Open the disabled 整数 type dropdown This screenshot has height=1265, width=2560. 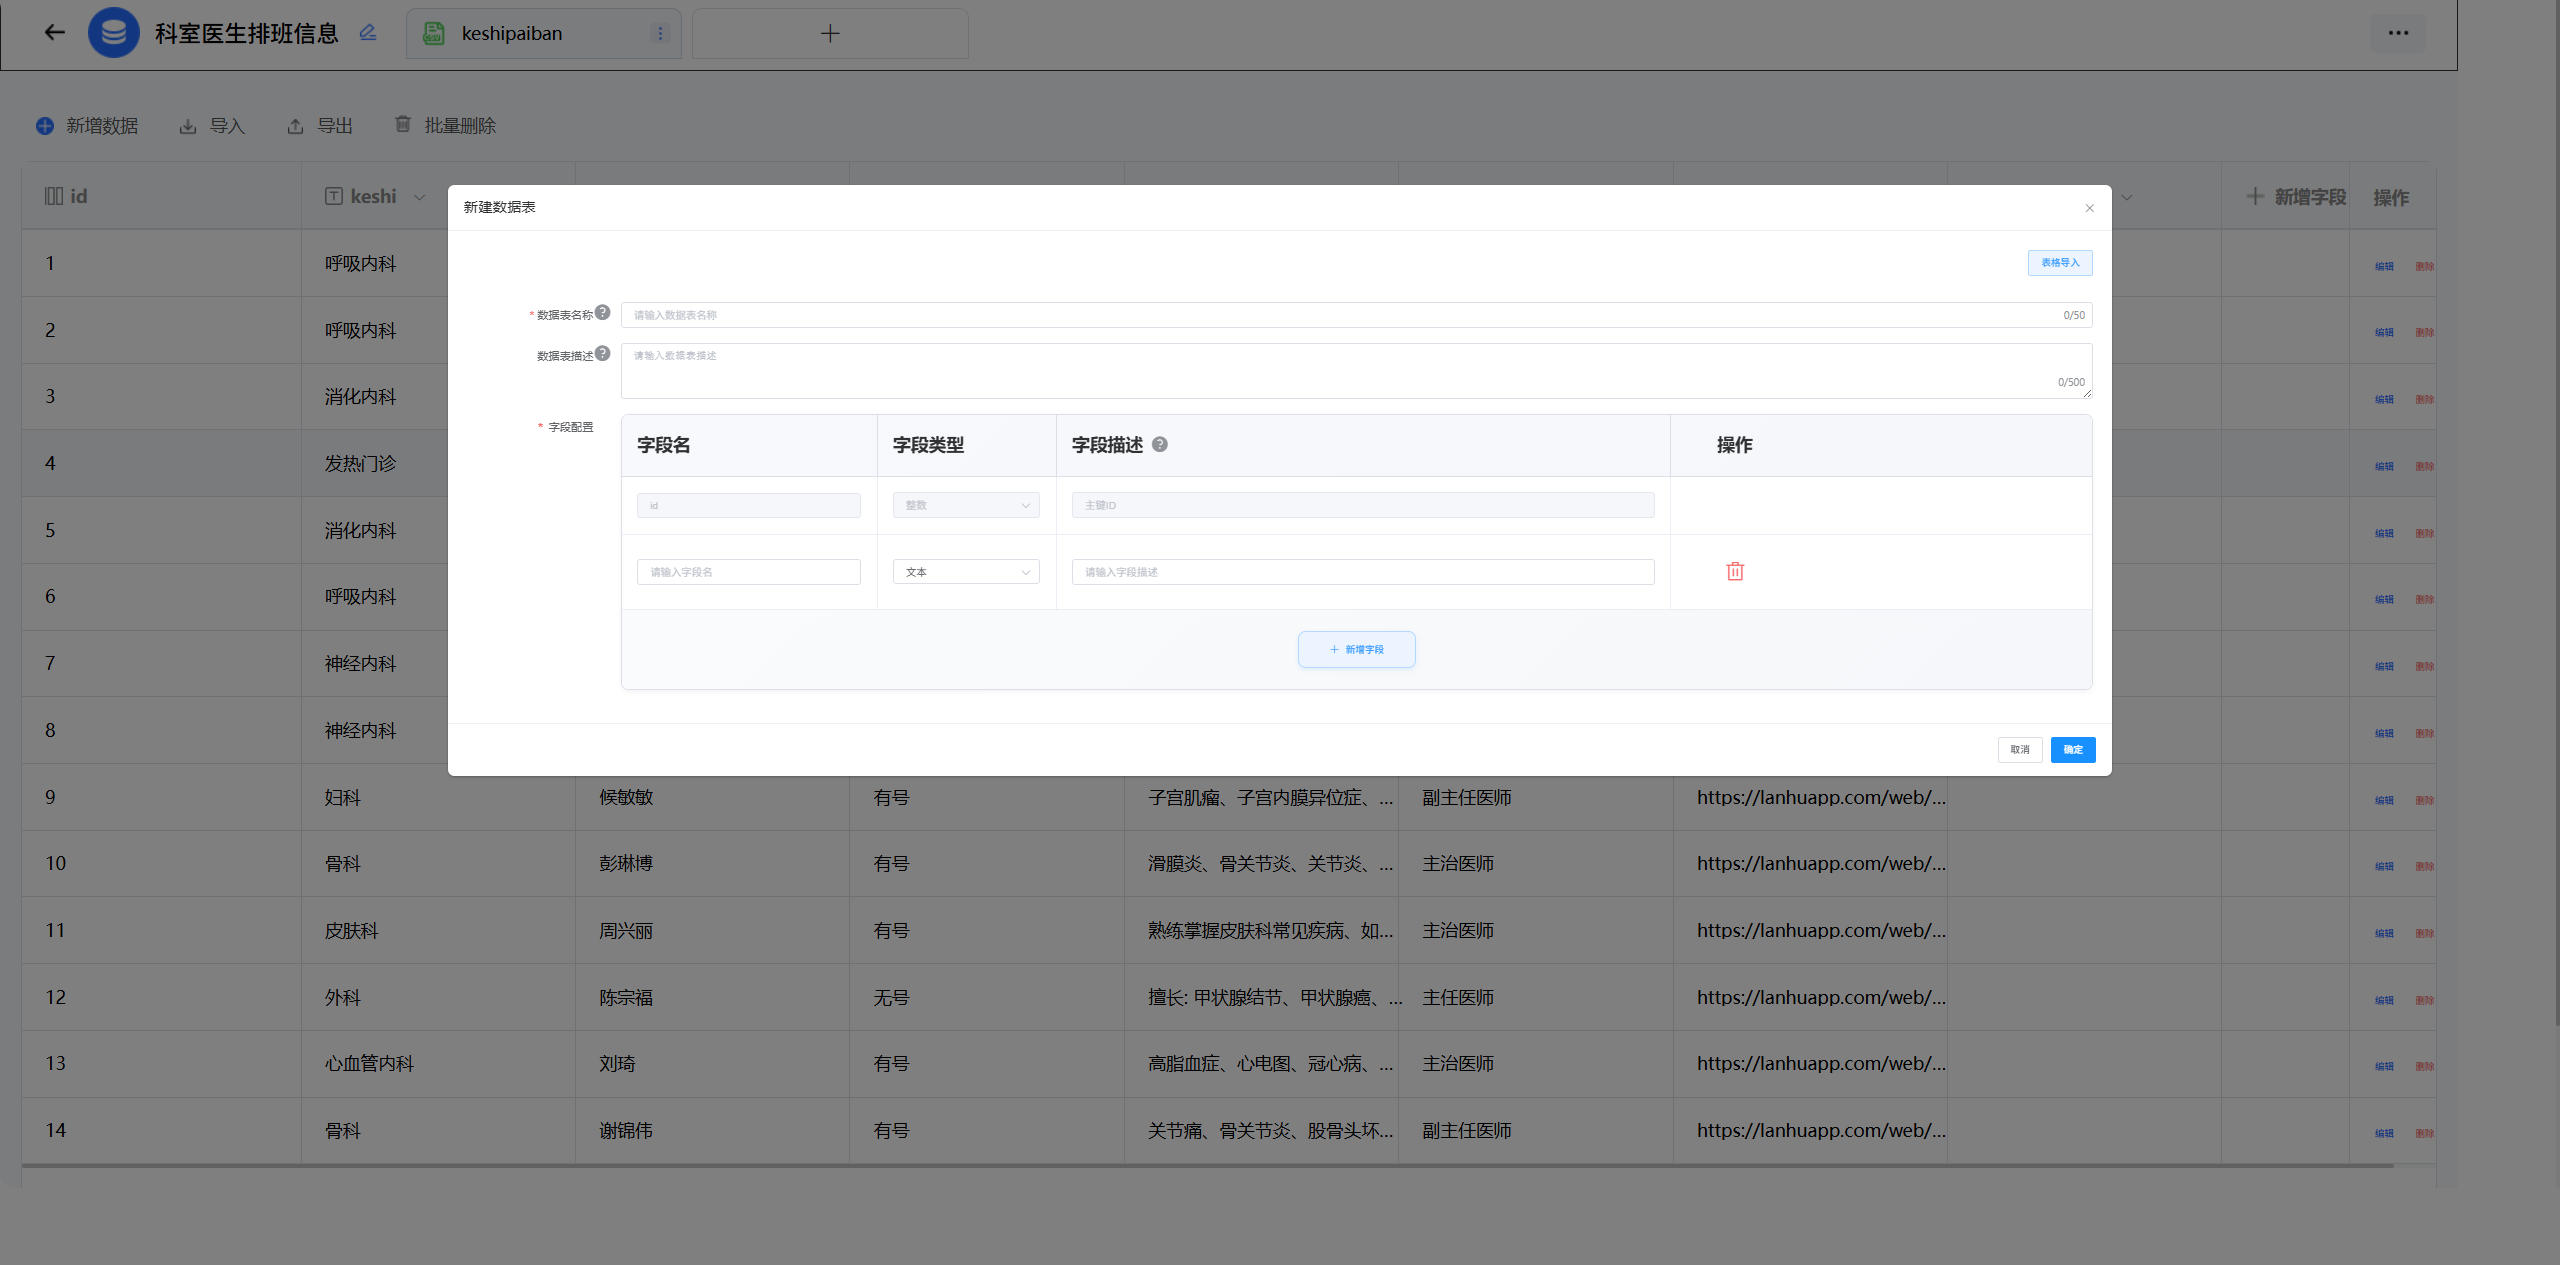(965, 505)
